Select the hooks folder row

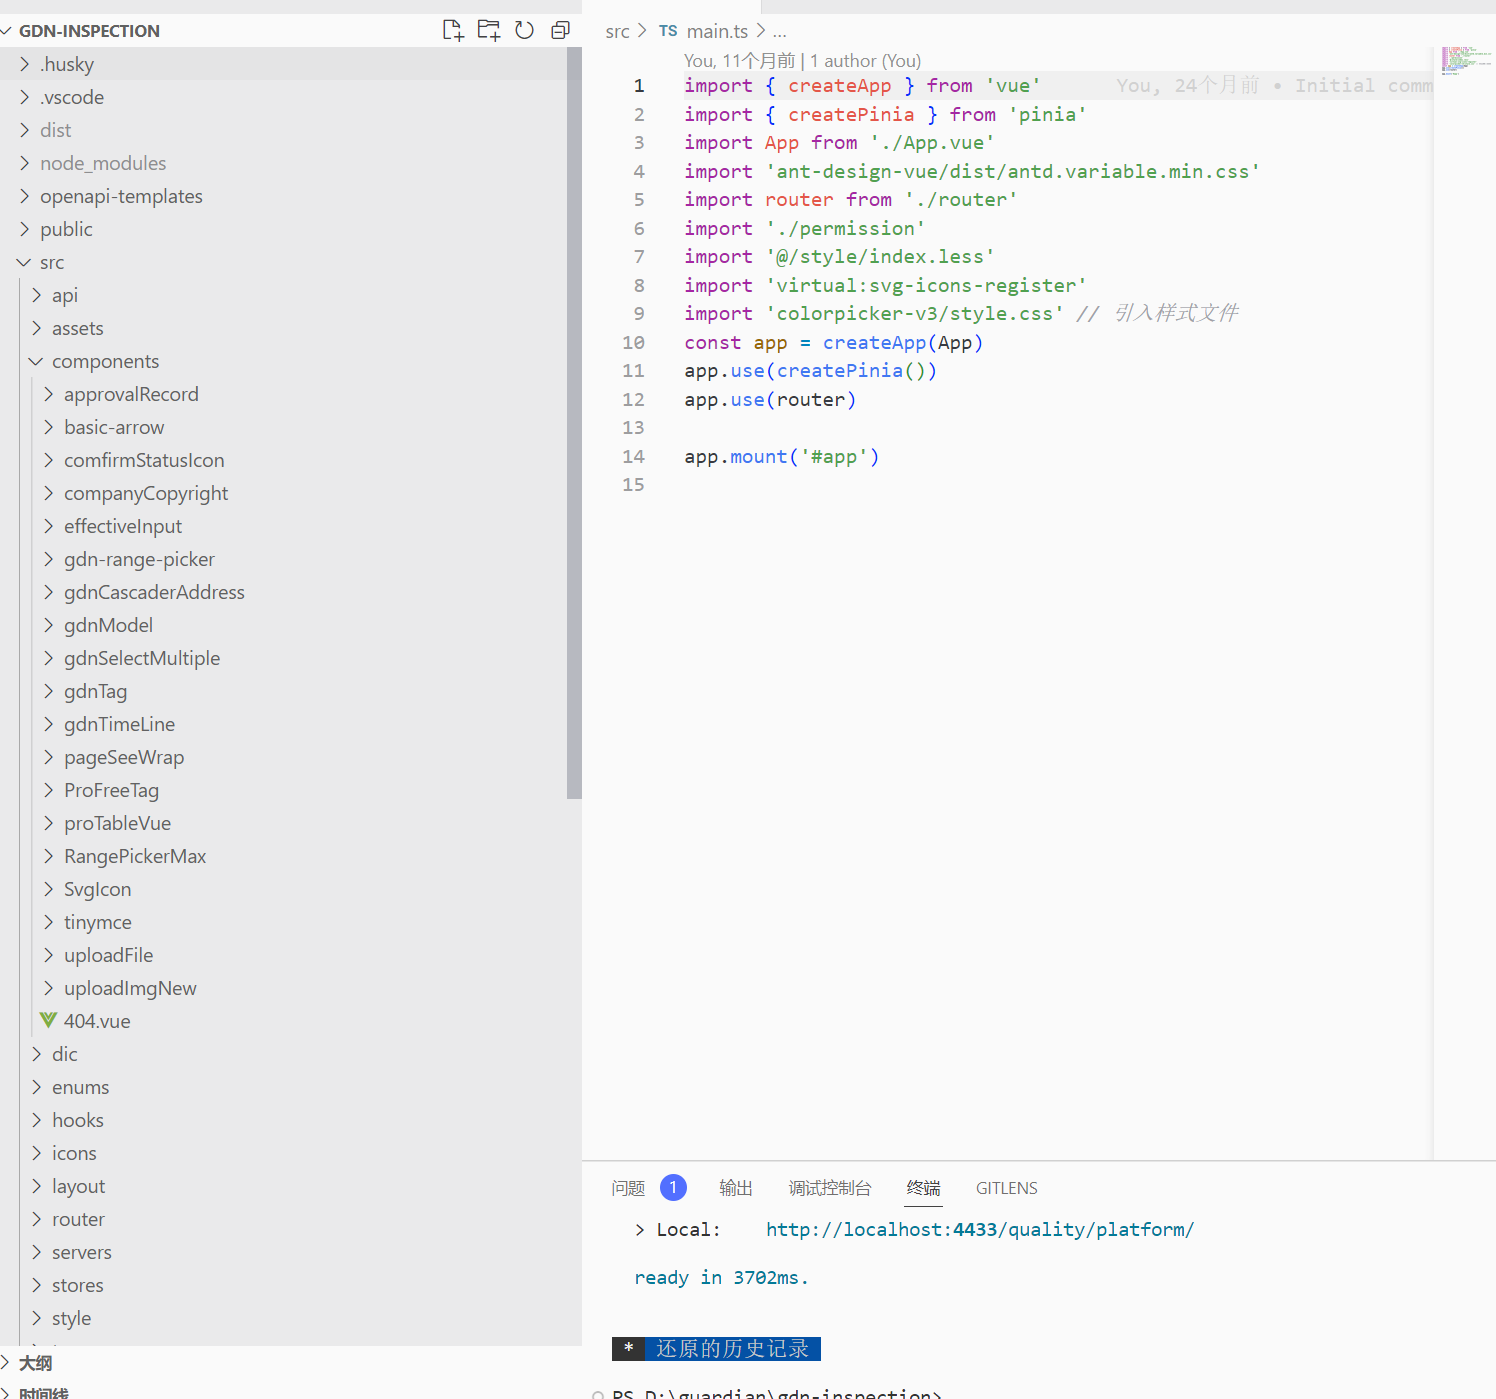click(x=283, y=1120)
